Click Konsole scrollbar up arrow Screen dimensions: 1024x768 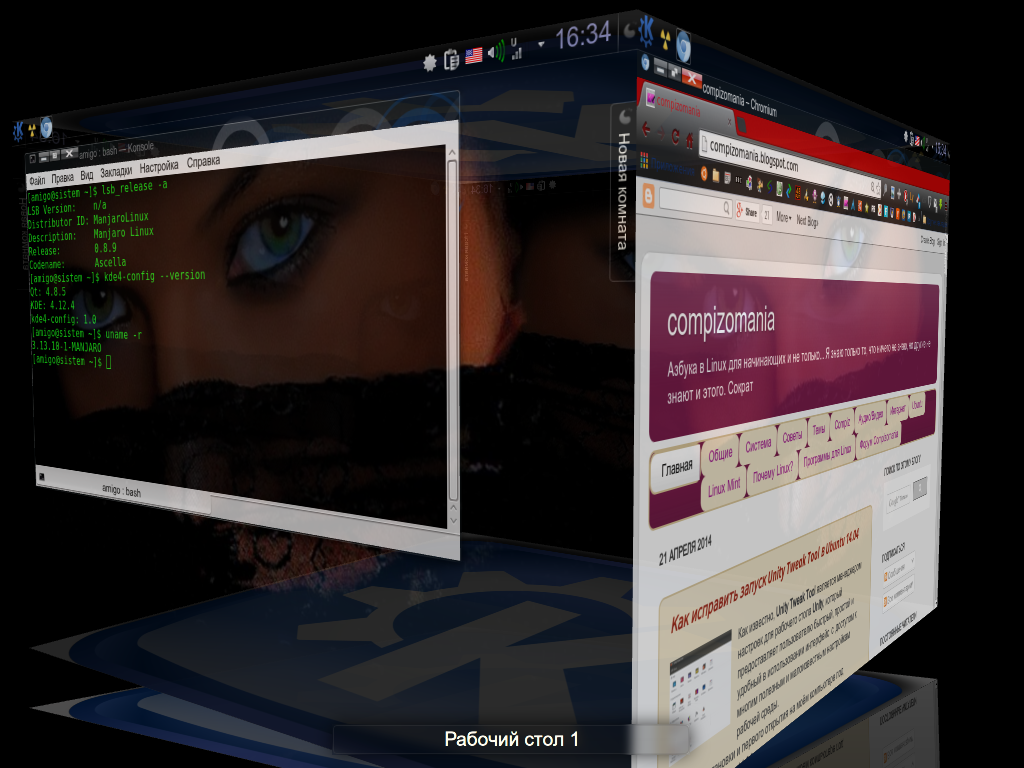click(x=451, y=152)
